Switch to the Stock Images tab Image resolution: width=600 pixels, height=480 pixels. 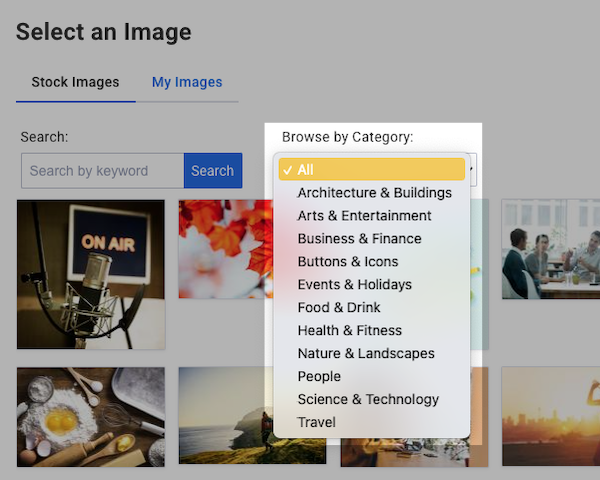pyautogui.click(x=75, y=82)
